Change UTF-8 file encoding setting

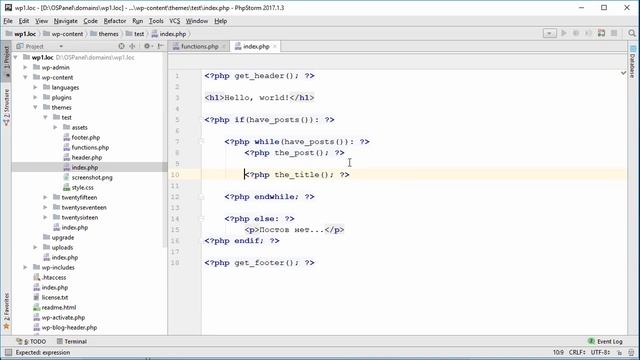click(600, 352)
